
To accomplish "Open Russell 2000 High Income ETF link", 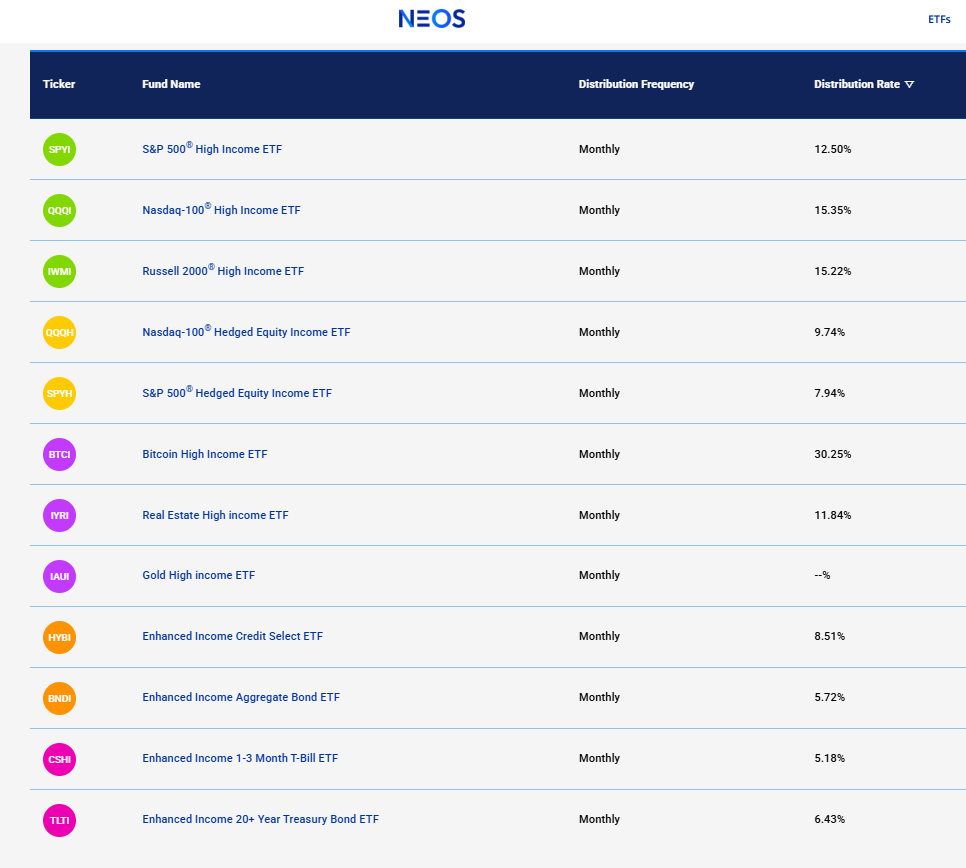I will 223,270.
